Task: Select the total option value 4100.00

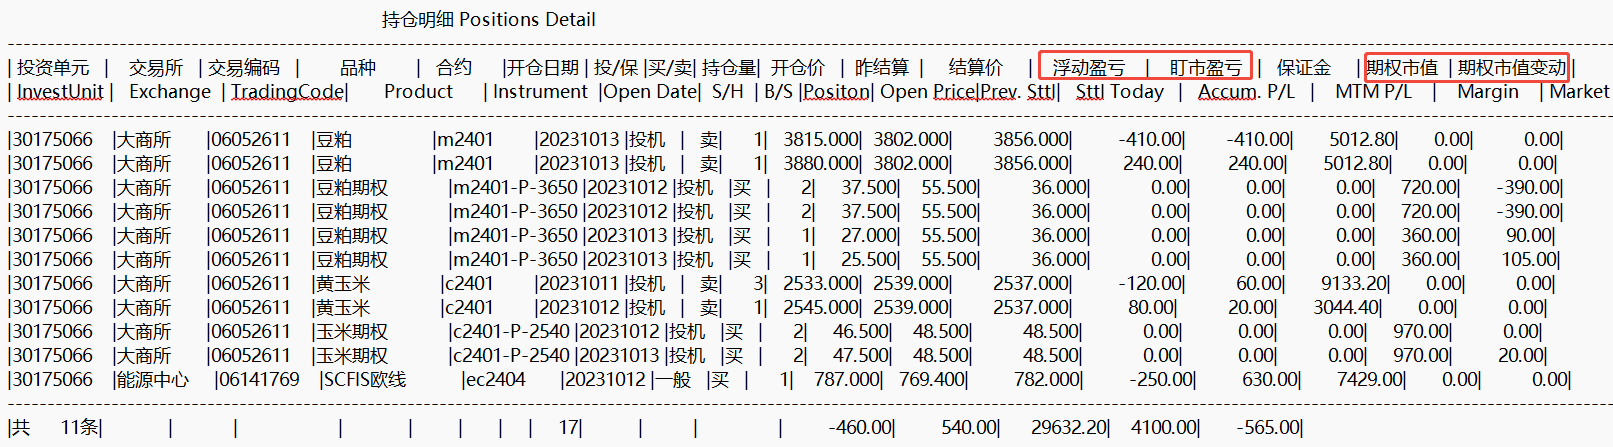Action: pos(1164,428)
